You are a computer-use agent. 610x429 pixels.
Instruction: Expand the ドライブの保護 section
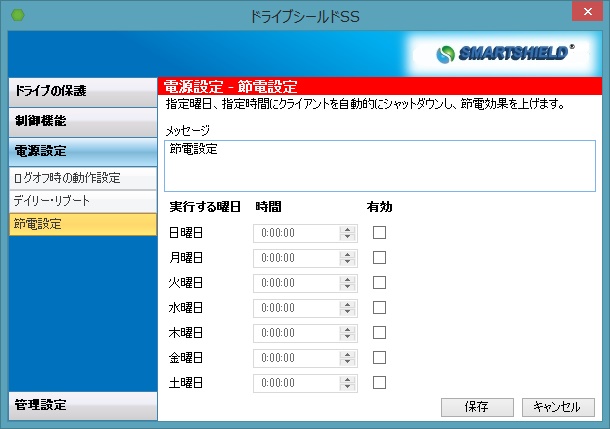pyautogui.click(x=80, y=91)
